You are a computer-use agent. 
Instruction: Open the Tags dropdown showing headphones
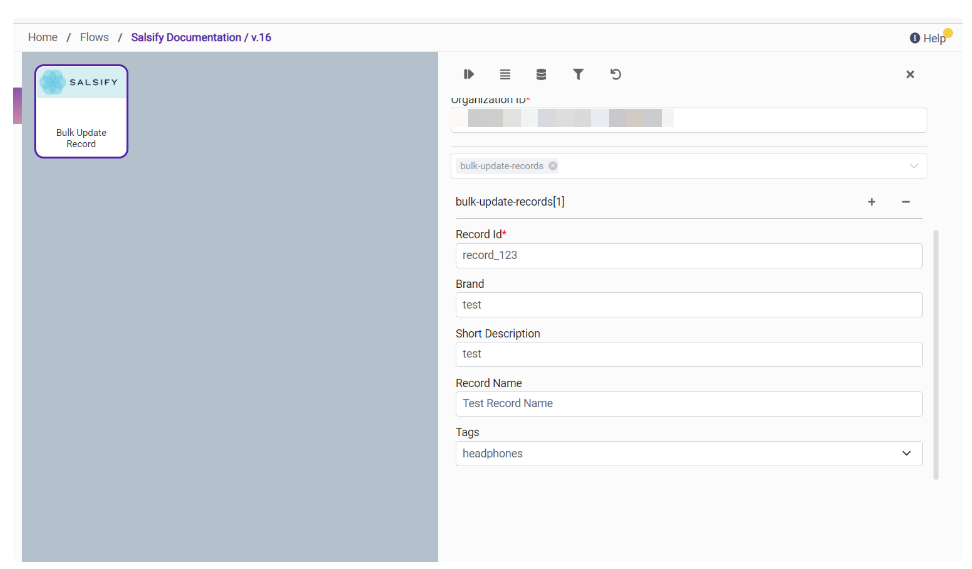click(x=688, y=454)
